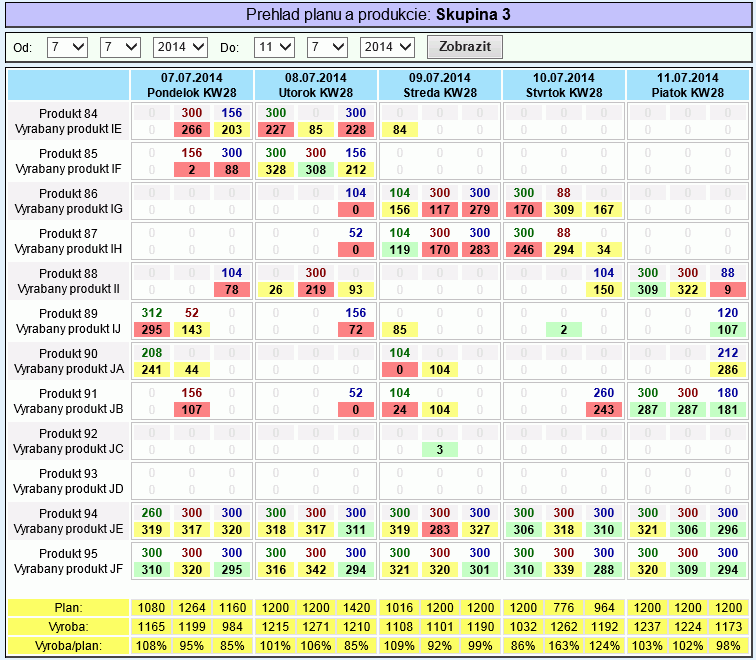Expand the 'Do' year dropdown
The image size is (756, 660).
pos(387,47)
